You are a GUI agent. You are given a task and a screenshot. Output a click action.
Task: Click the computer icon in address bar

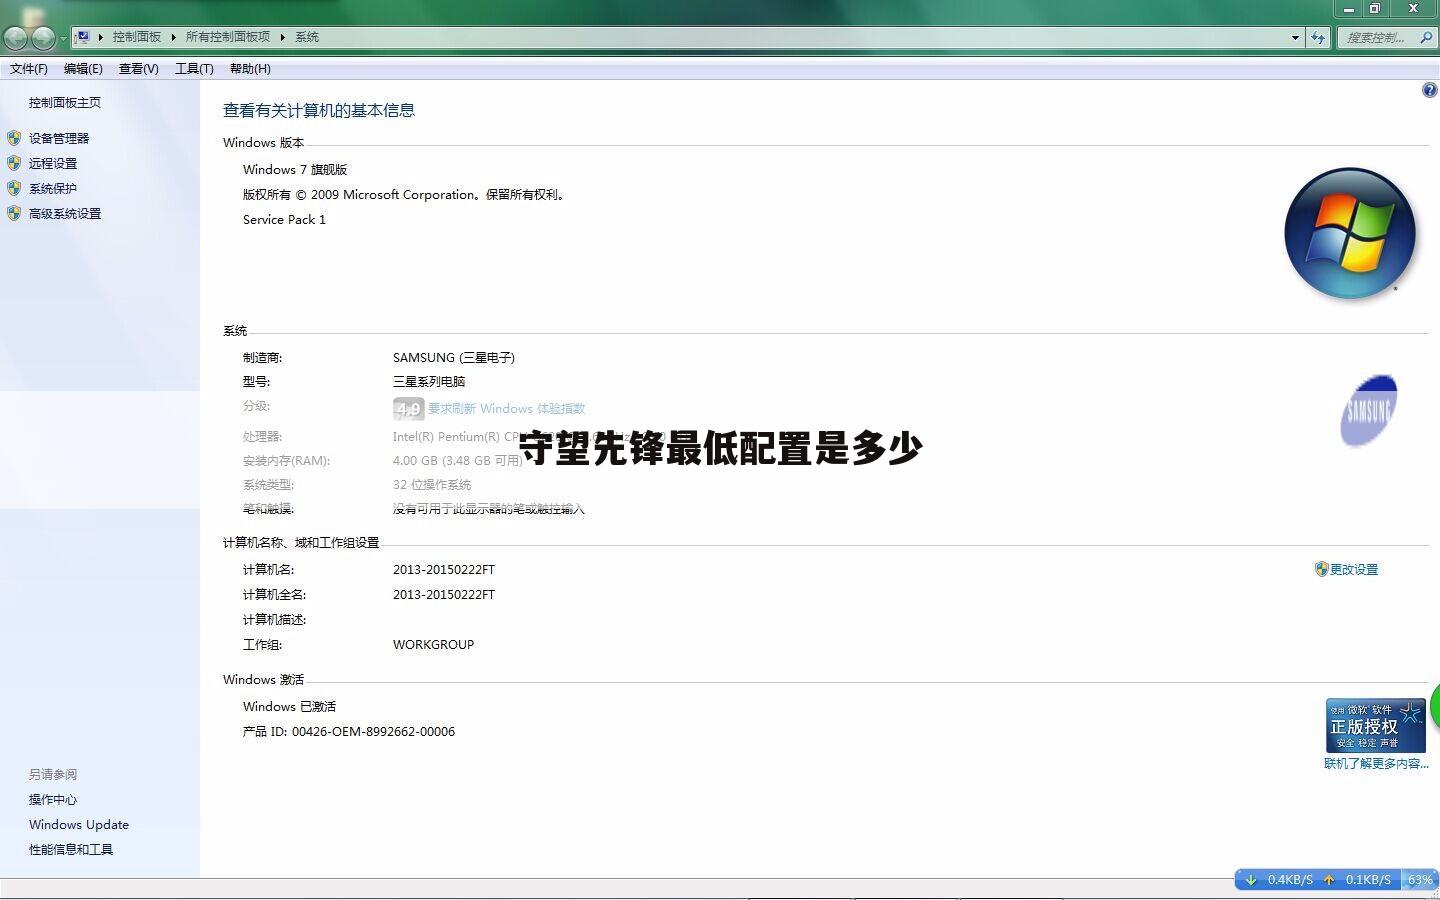tap(84, 37)
